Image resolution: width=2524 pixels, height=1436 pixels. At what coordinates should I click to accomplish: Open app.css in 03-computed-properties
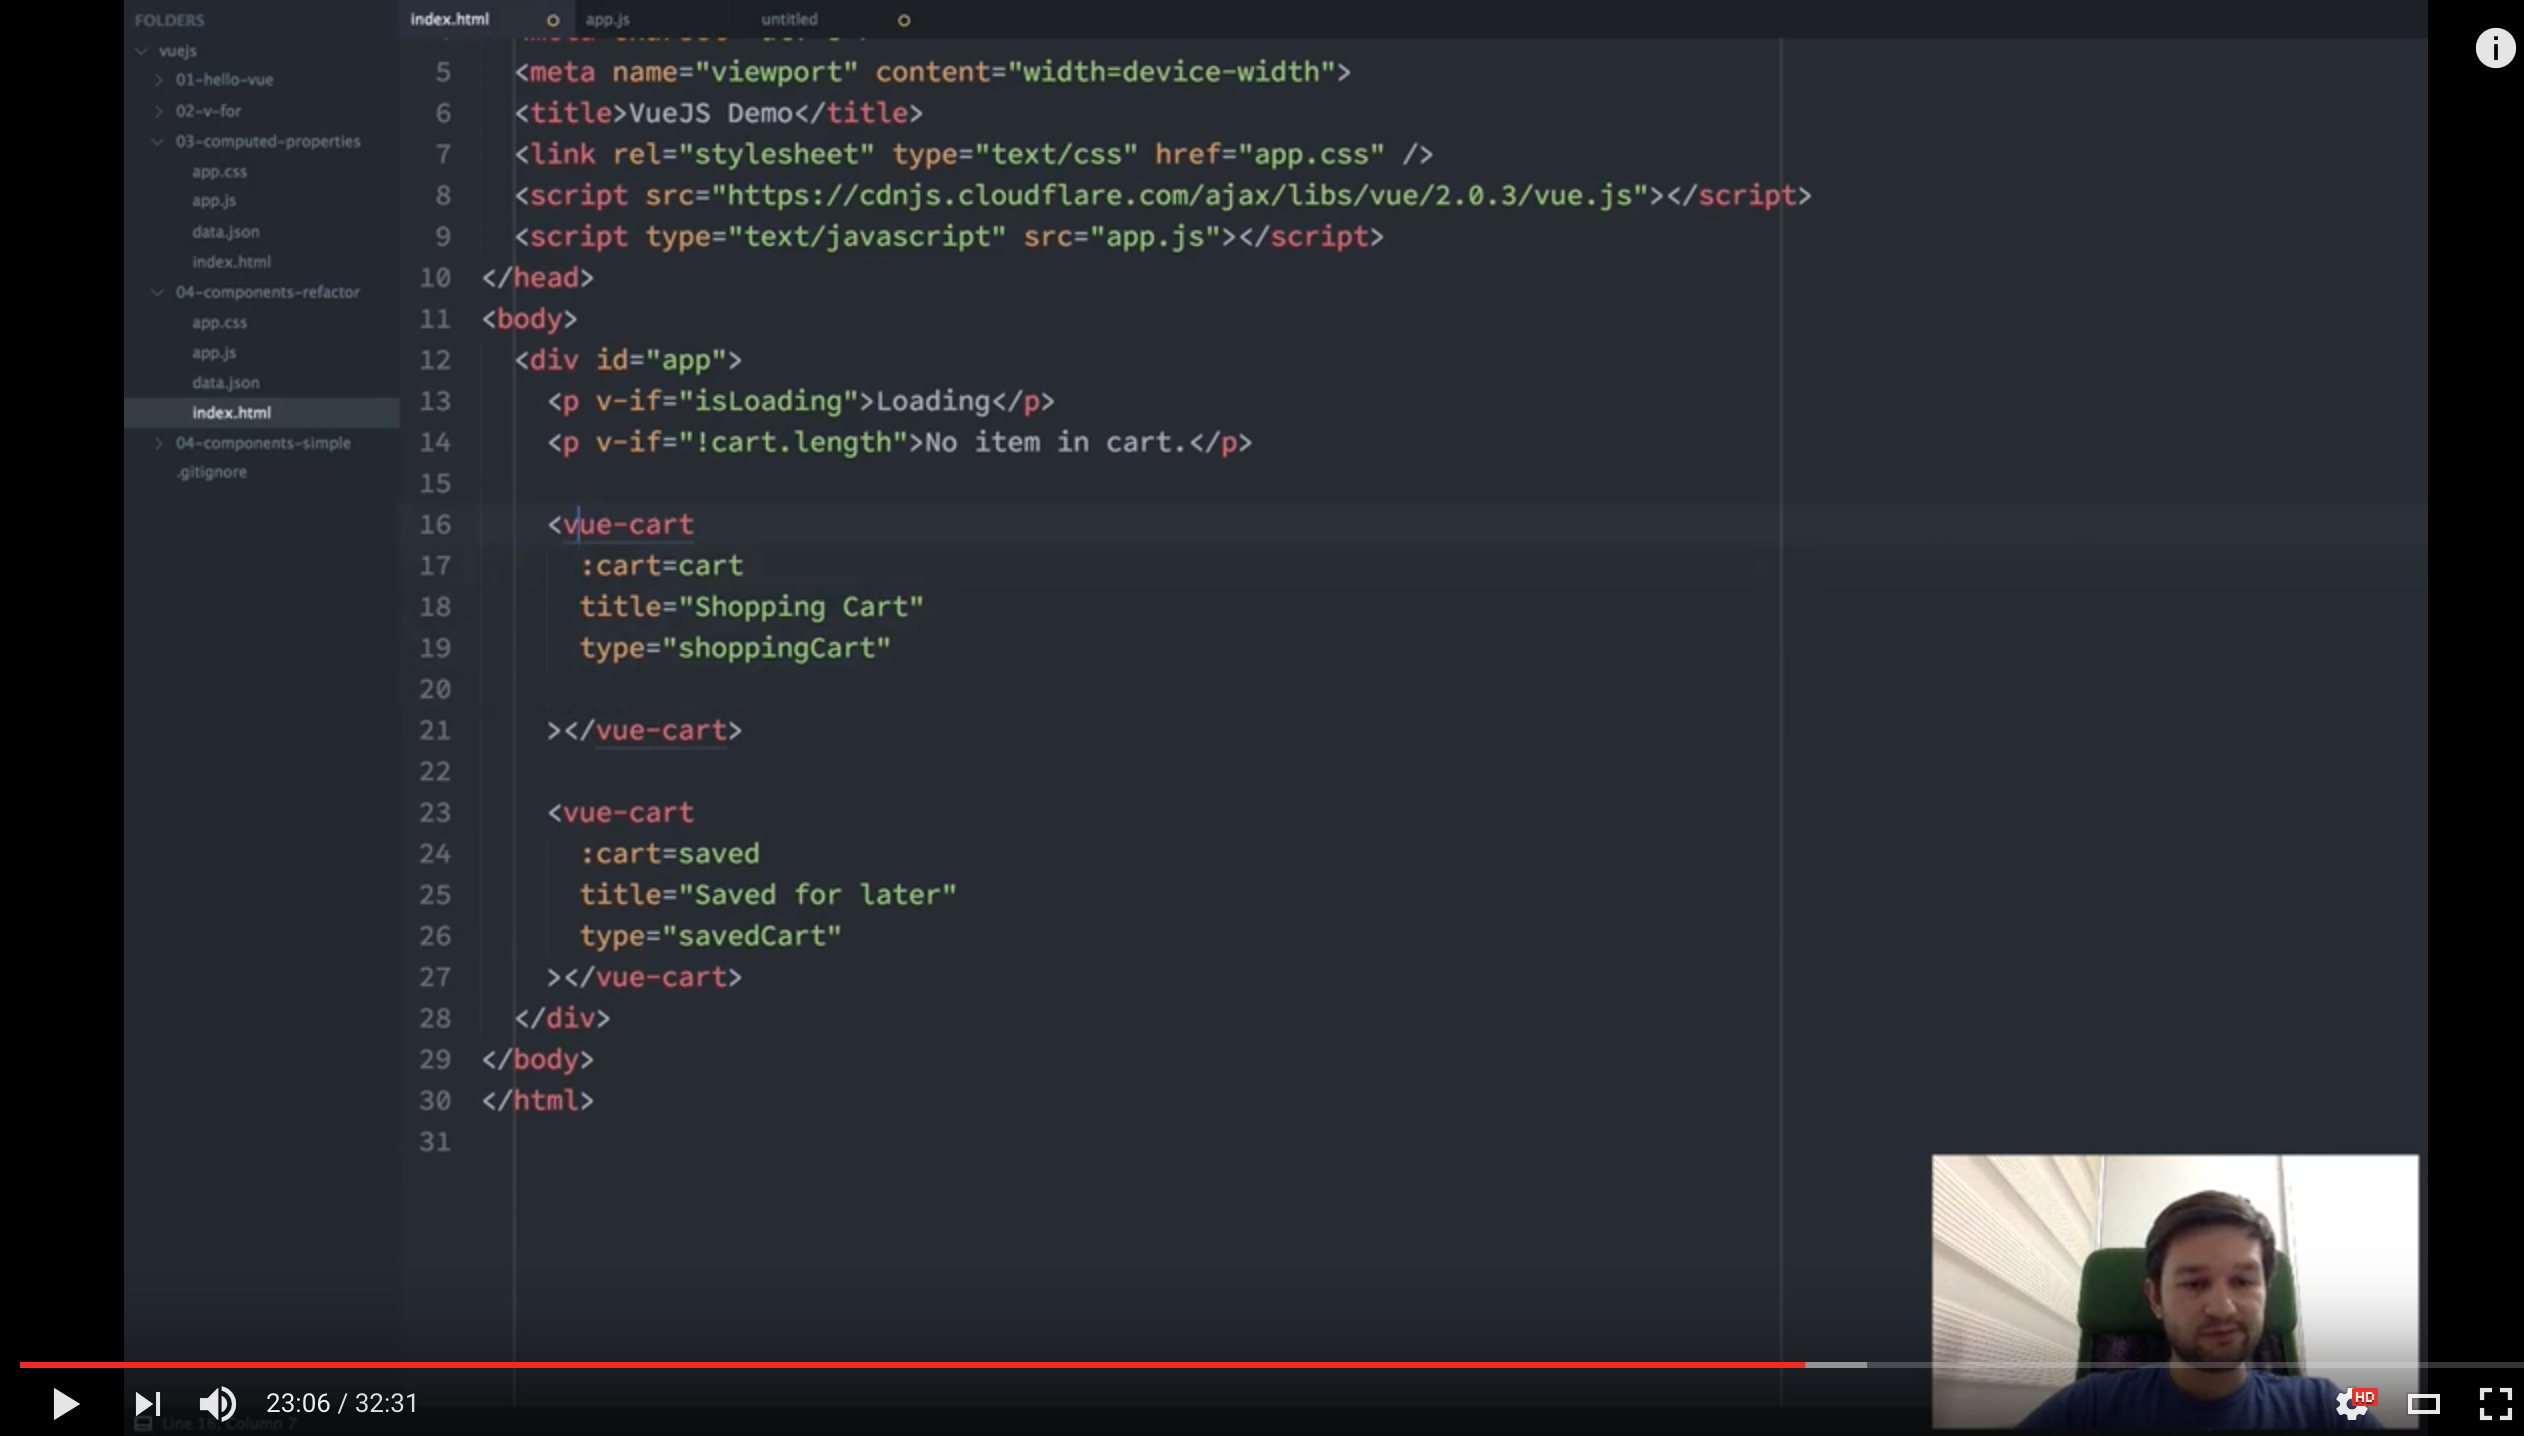(x=219, y=172)
